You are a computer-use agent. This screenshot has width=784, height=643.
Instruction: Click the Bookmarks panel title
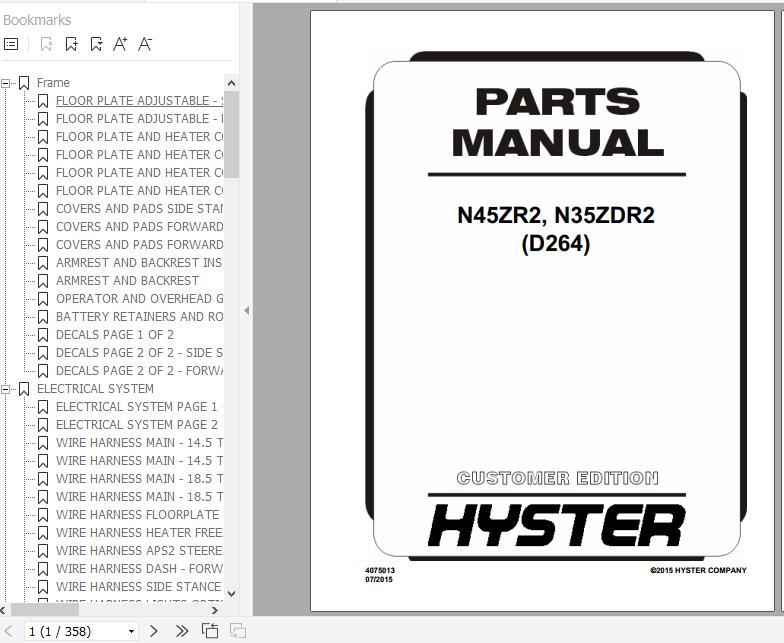click(x=37, y=20)
